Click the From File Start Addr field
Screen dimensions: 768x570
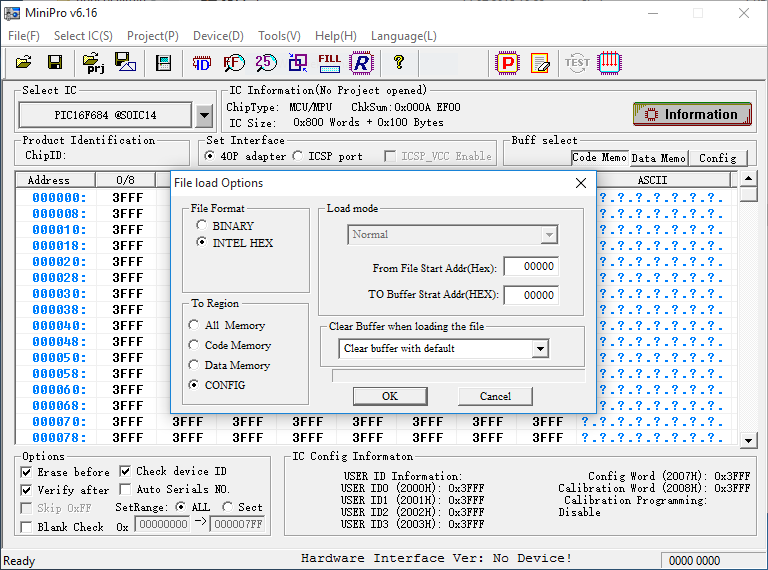click(x=530, y=267)
